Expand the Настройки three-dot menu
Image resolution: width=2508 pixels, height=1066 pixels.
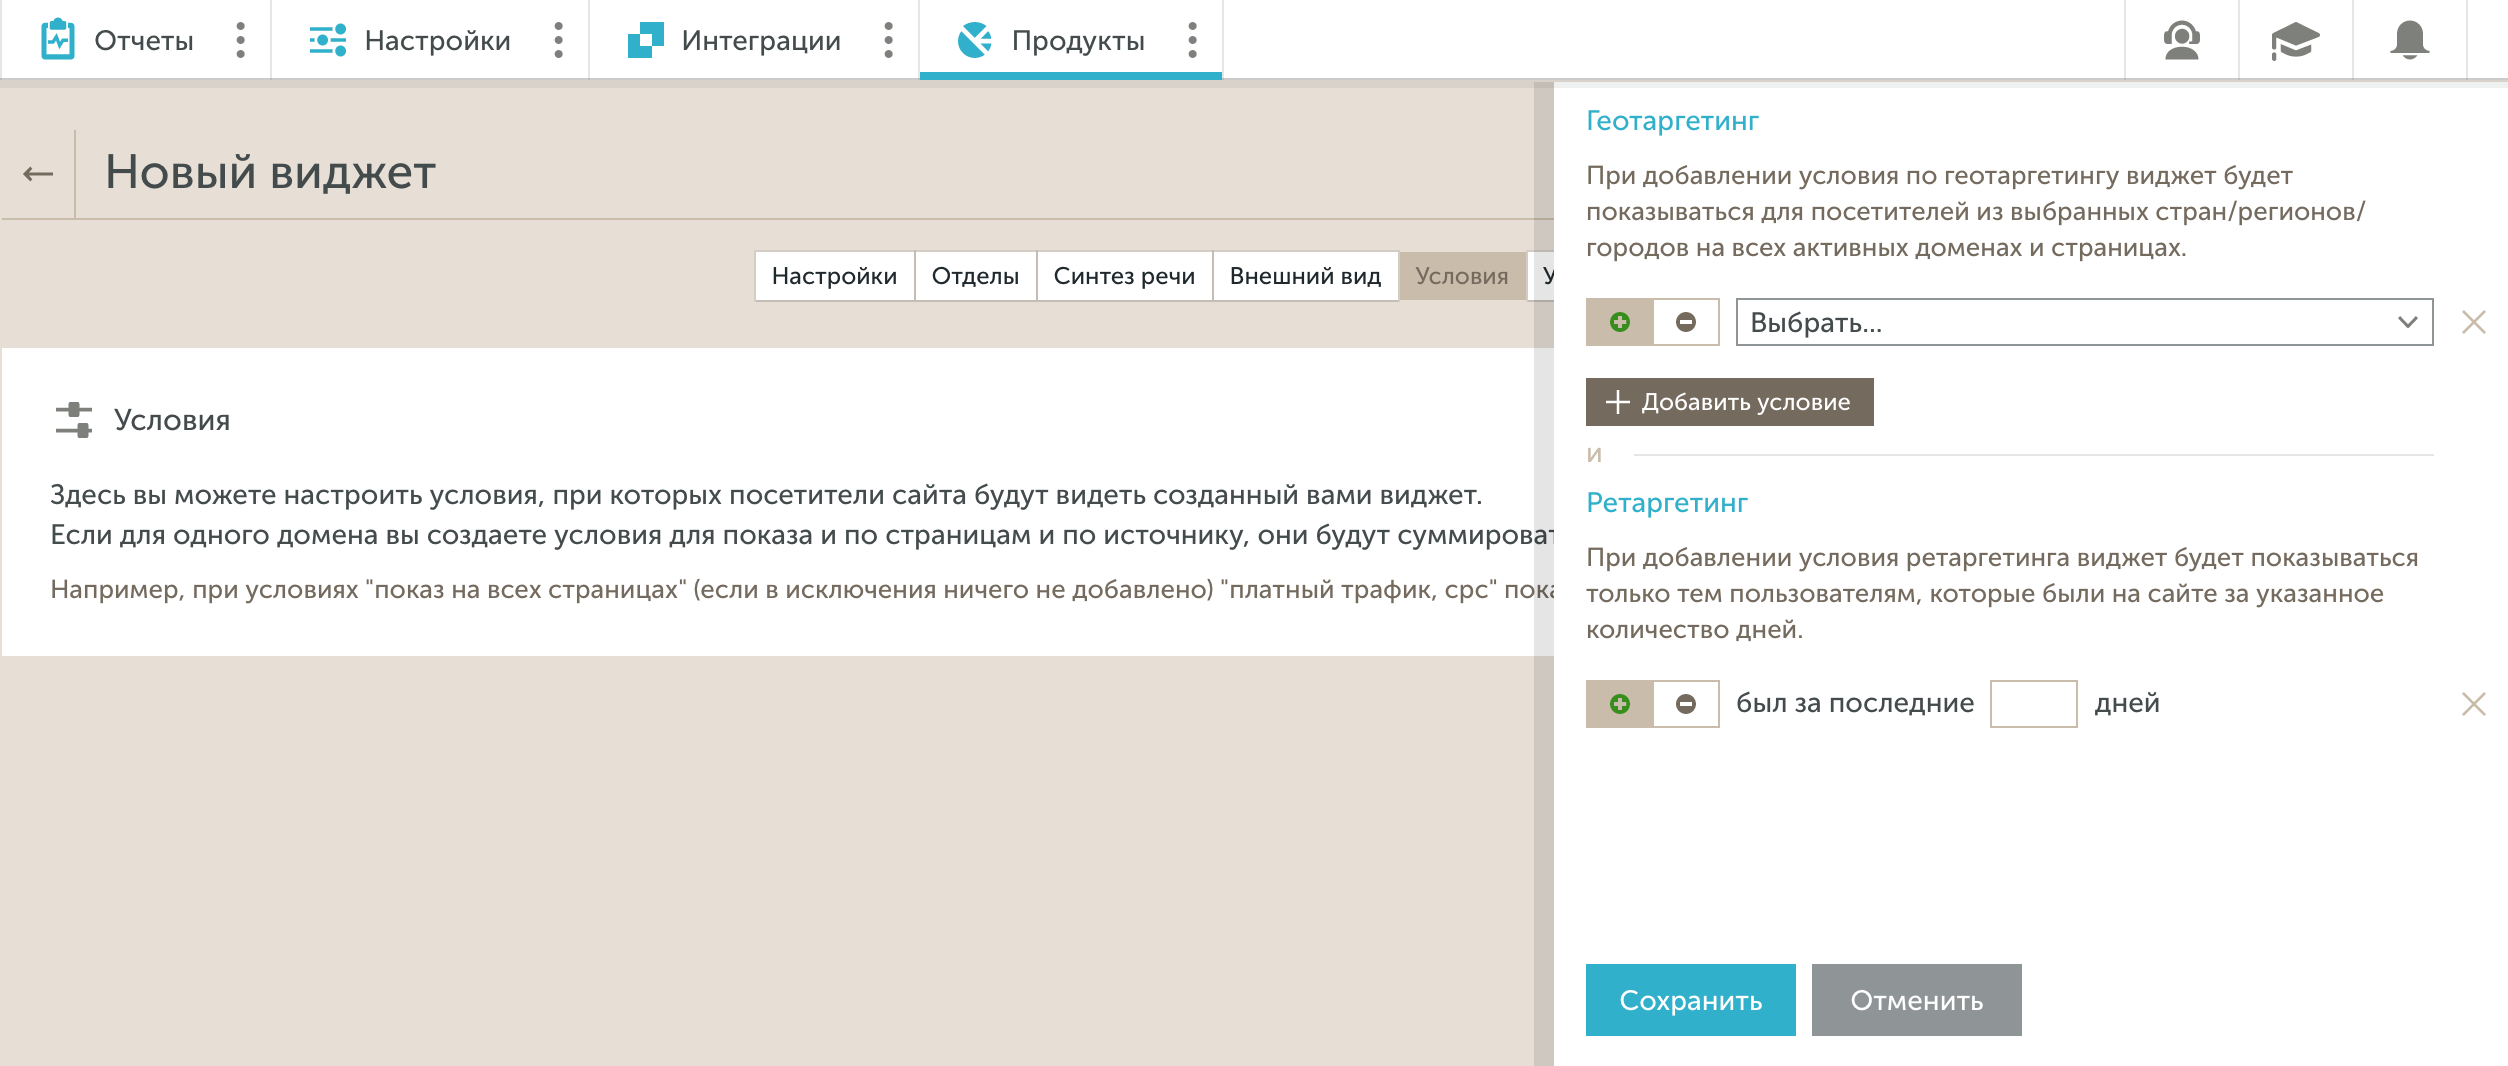click(x=558, y=41)
